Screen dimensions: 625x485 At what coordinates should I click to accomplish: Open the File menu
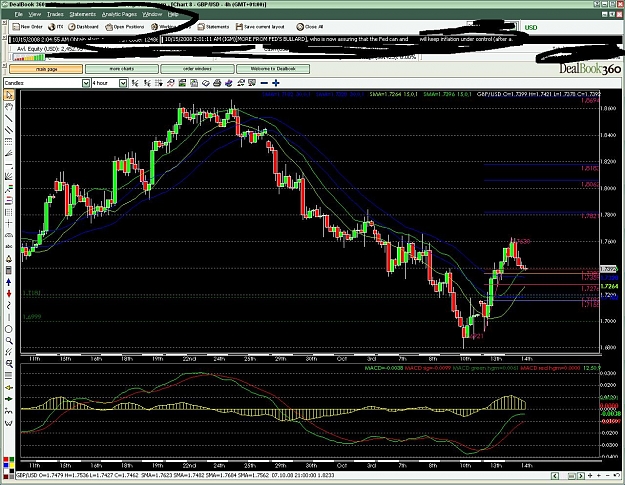point(19,14)
